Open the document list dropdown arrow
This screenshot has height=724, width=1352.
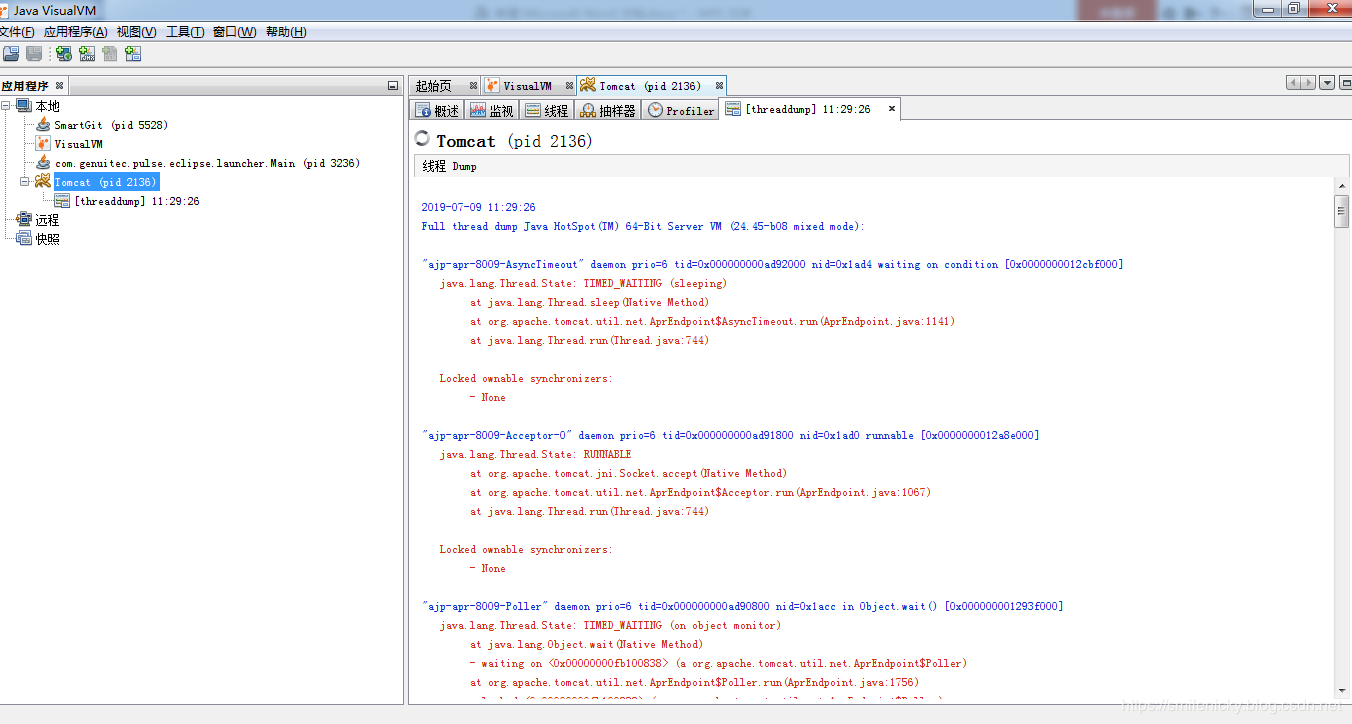click(x=1327, y=83)
